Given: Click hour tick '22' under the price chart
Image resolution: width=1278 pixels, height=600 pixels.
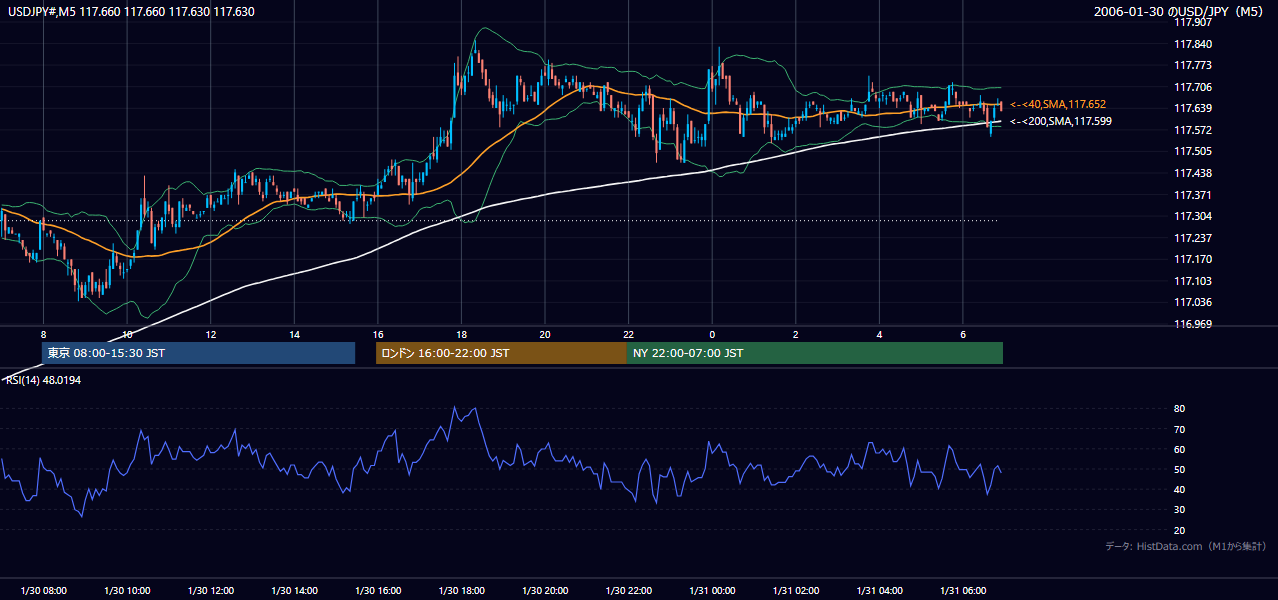Looking at the screenshot, I should coord(628,334).
